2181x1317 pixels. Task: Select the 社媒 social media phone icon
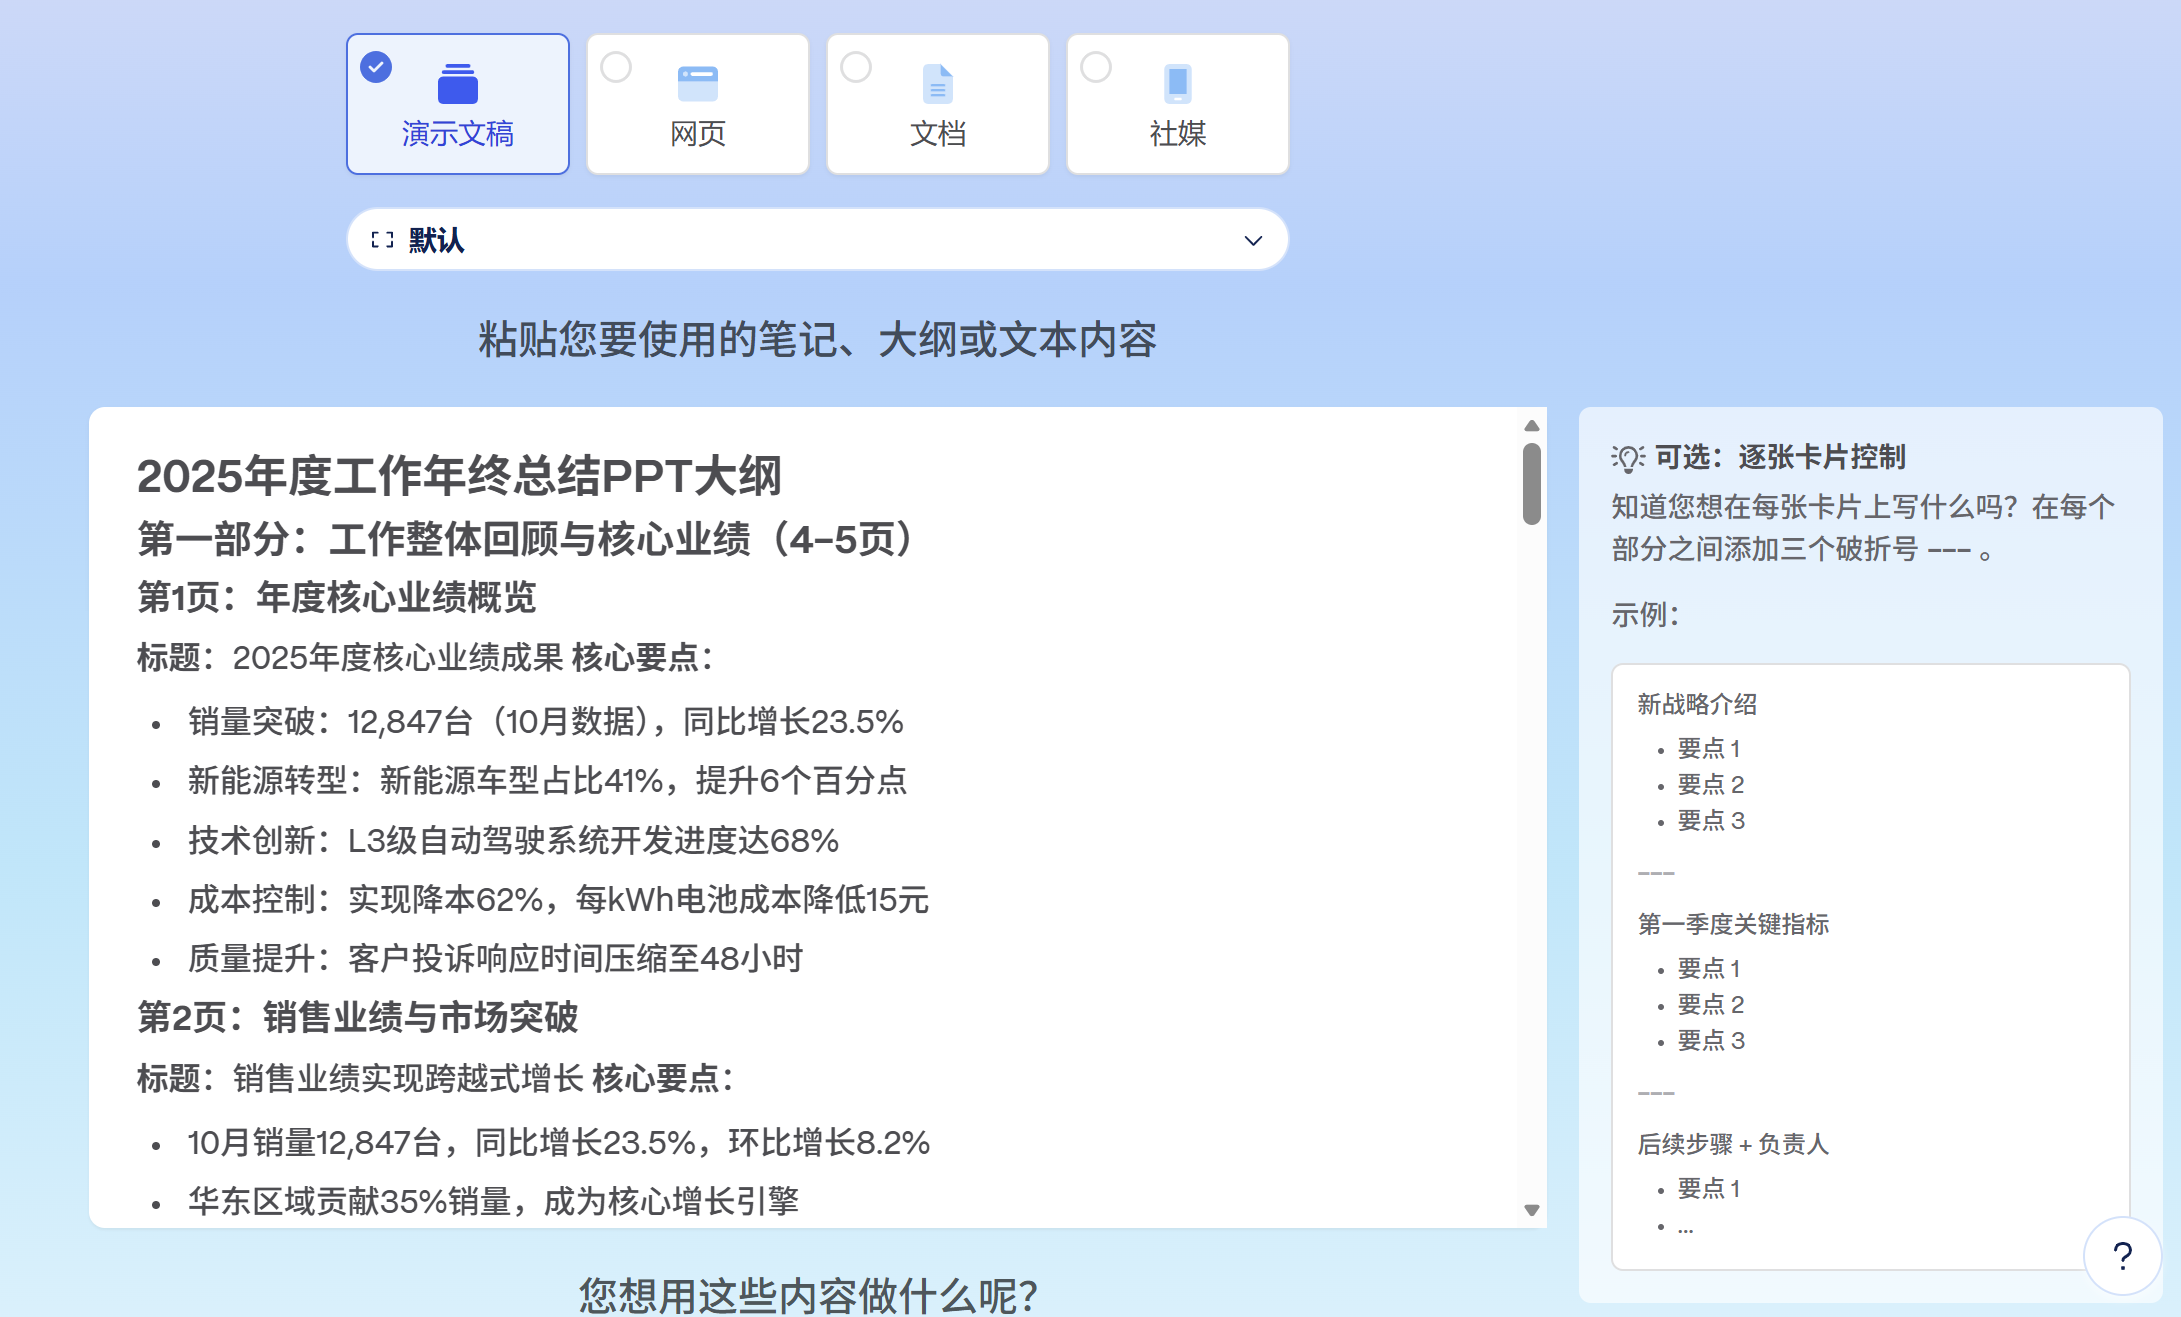1176,82
